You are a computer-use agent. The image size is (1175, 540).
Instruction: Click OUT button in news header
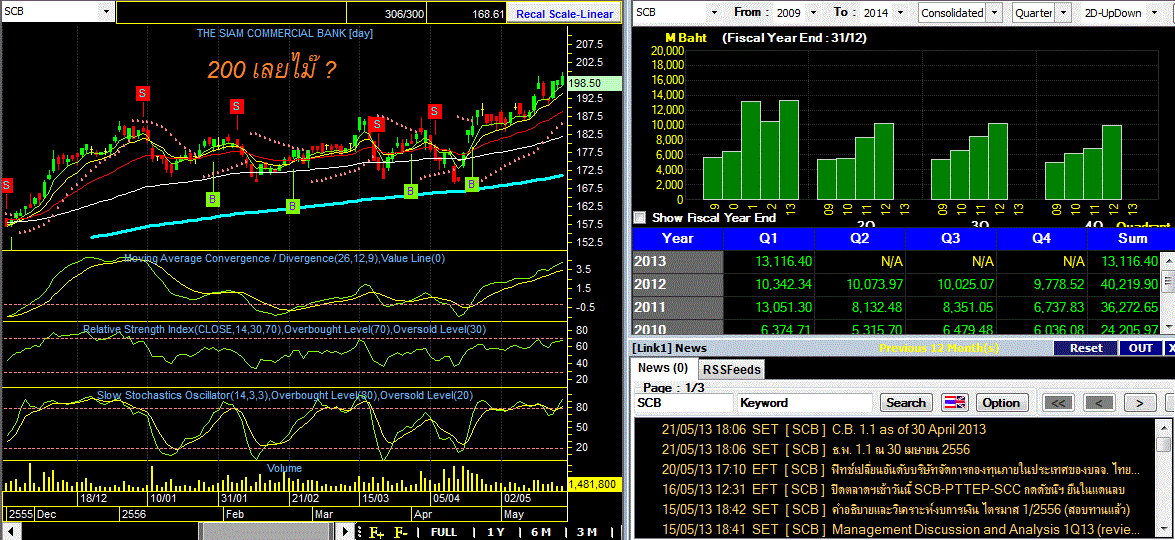(1141, 348)
